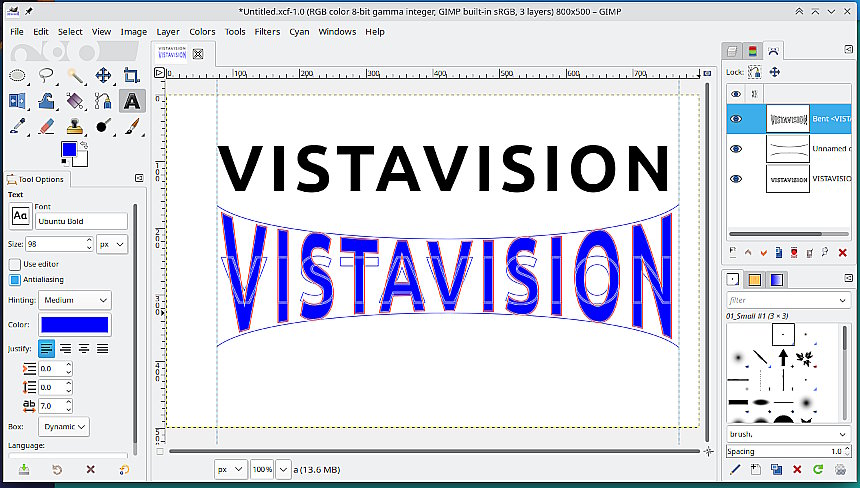
Task: Toggle visibility of the bottom VISTAVISION path
Action: [x=736, y=179]
